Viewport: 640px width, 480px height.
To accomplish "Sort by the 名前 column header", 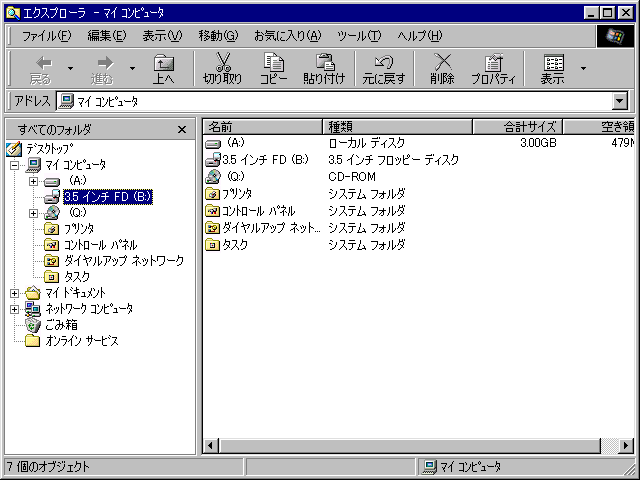I will (263, 127).
